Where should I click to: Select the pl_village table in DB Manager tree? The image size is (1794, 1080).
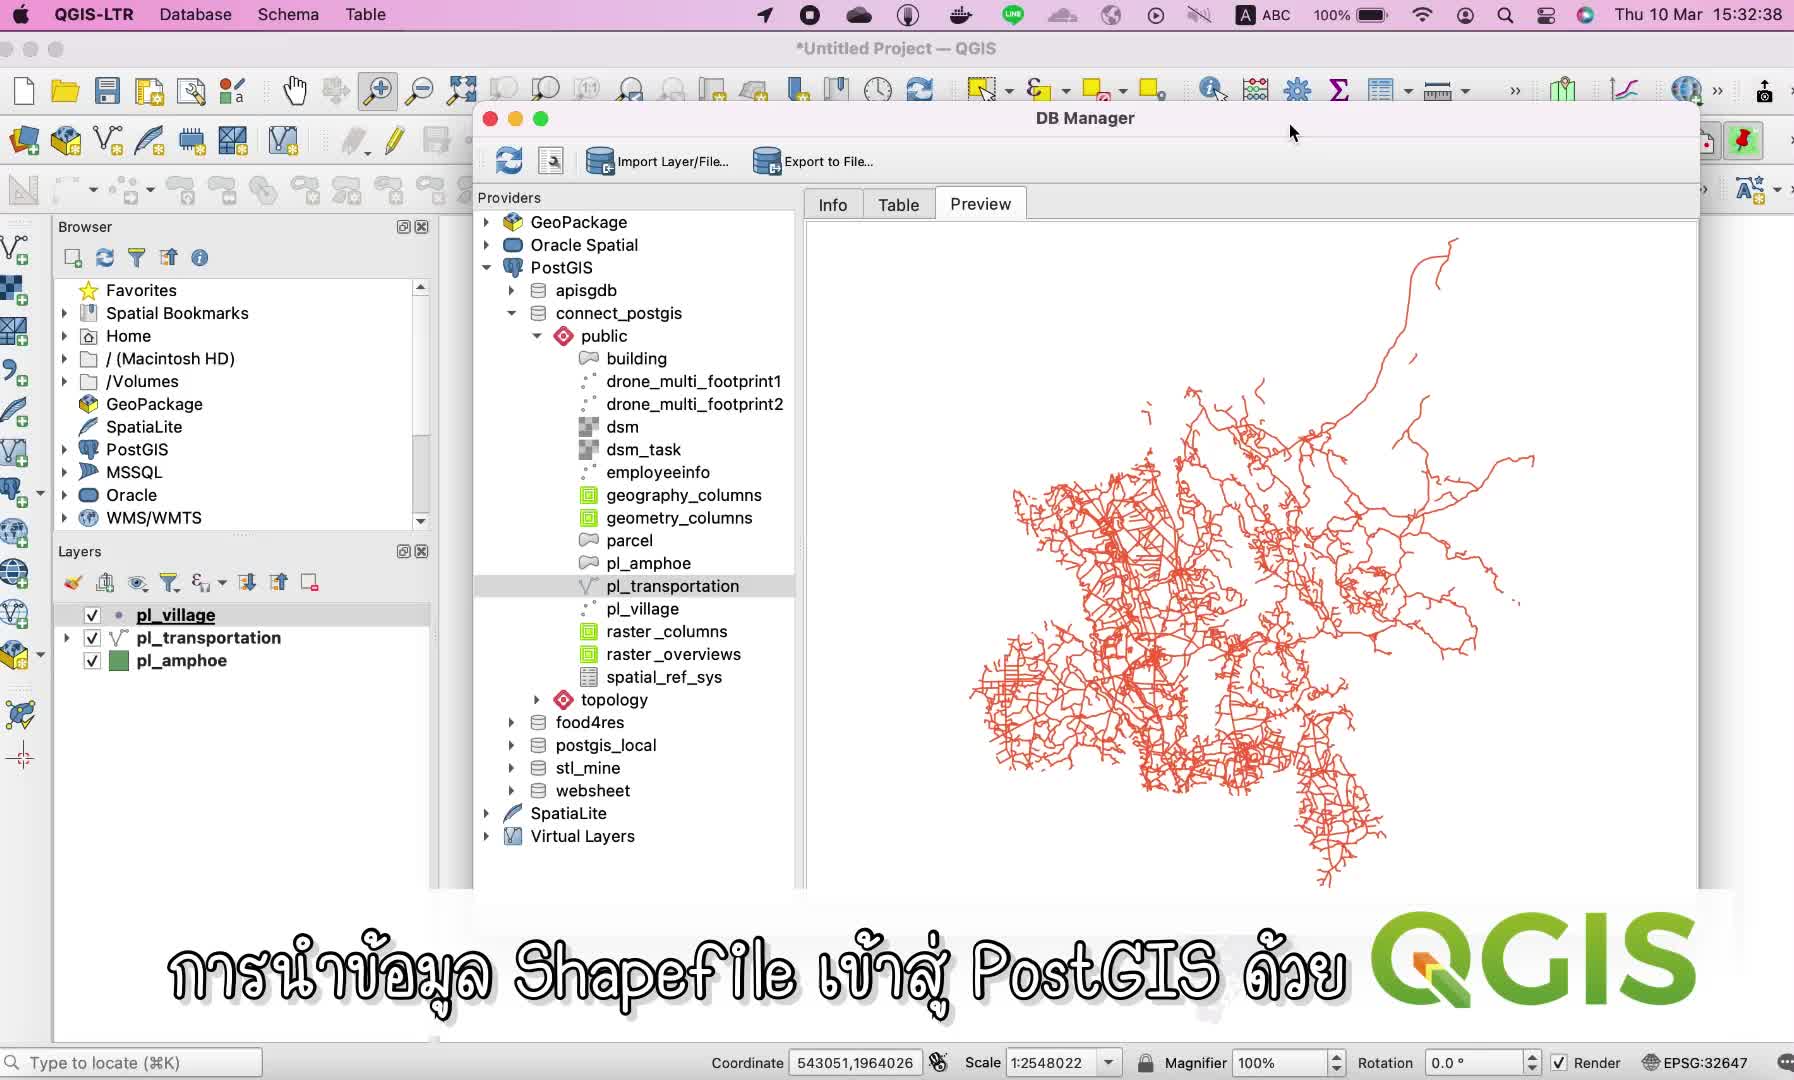pyautogui.click(x=642, y=609)
